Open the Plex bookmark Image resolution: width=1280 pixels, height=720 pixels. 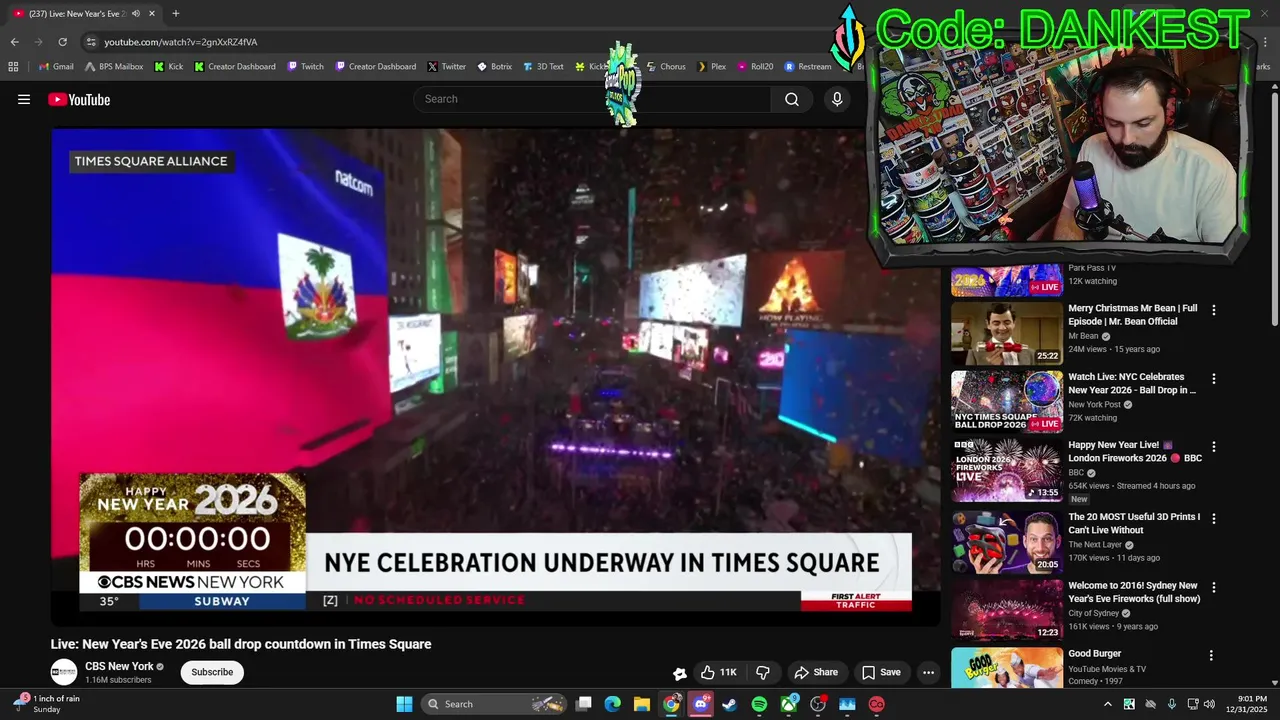pos(711,67)
